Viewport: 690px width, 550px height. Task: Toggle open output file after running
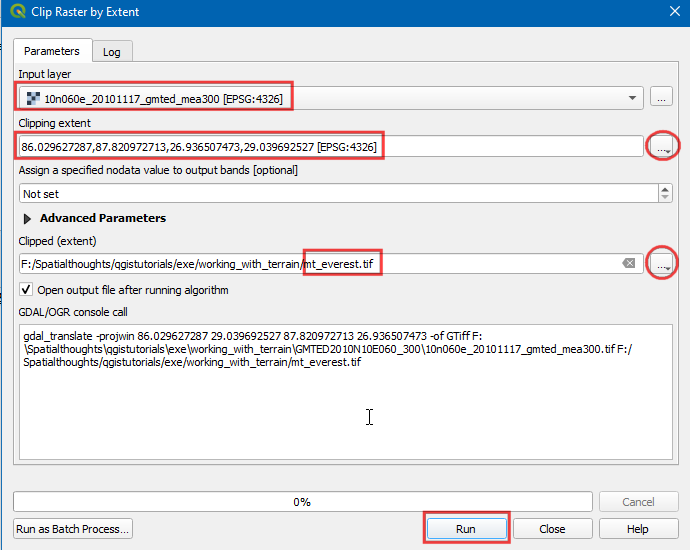coord(27,290)
